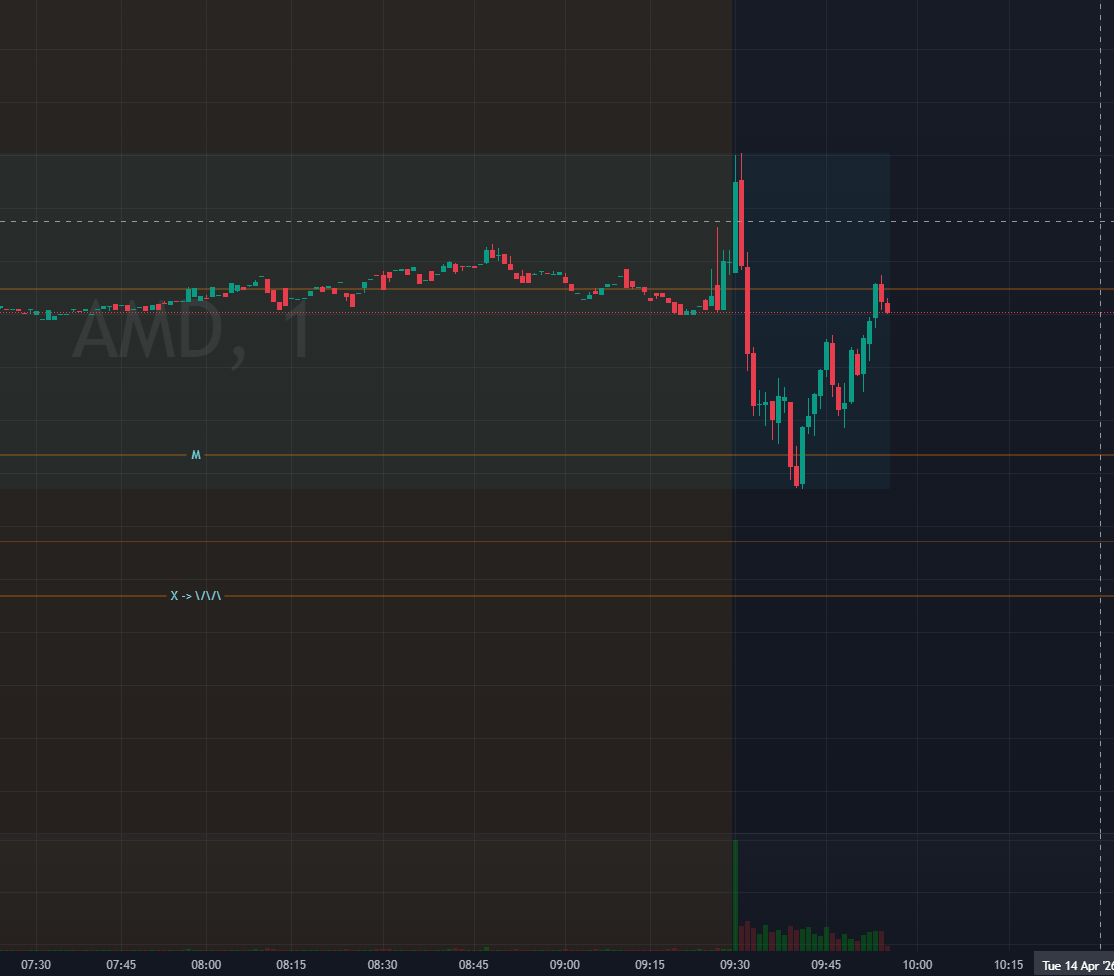Select the red dotted current price line

(x=1000, y=312)
